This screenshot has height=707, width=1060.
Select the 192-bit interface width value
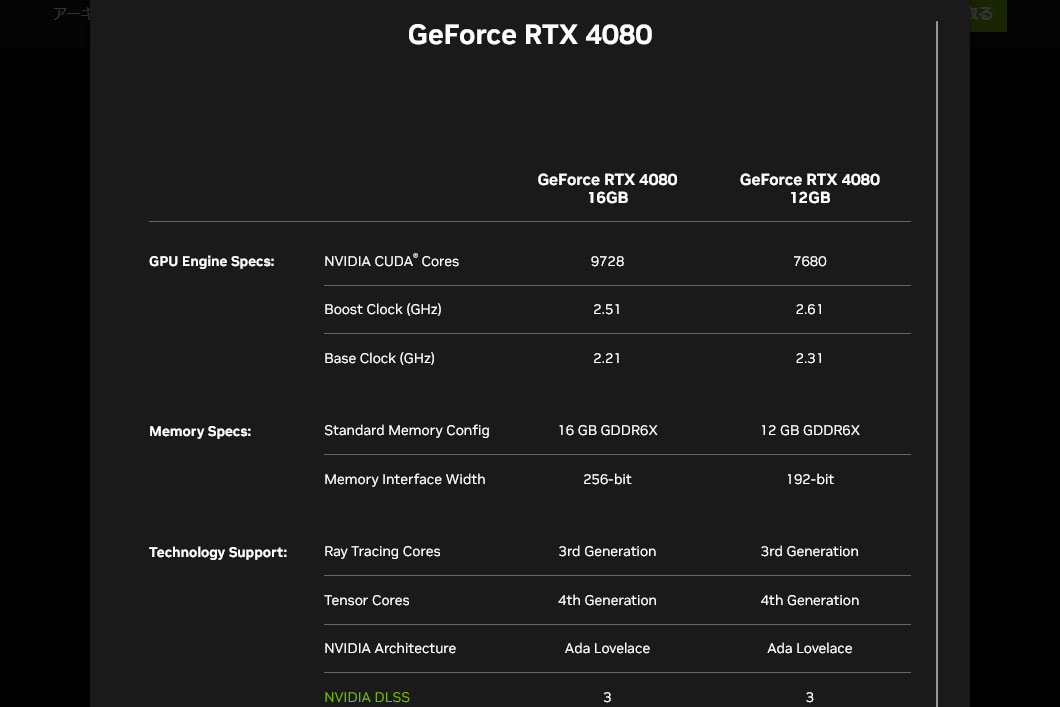pos(809,479)
